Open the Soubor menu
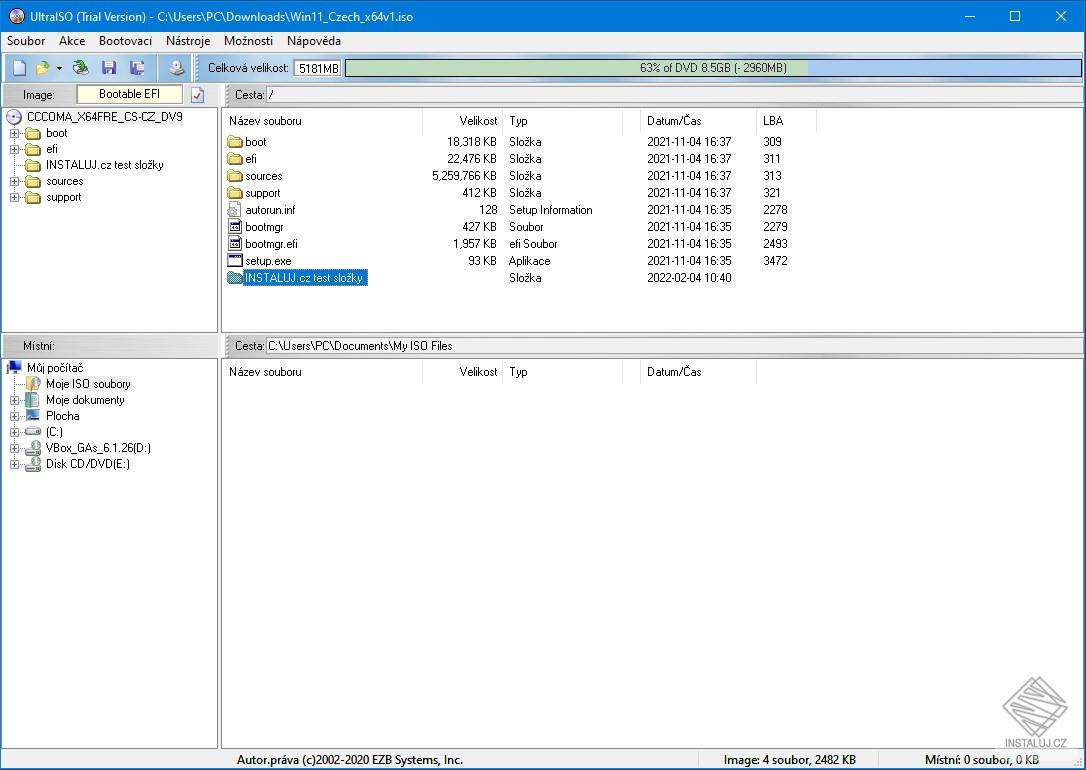This screenshot has height=770, width=1086. click(x=26, y=41)
